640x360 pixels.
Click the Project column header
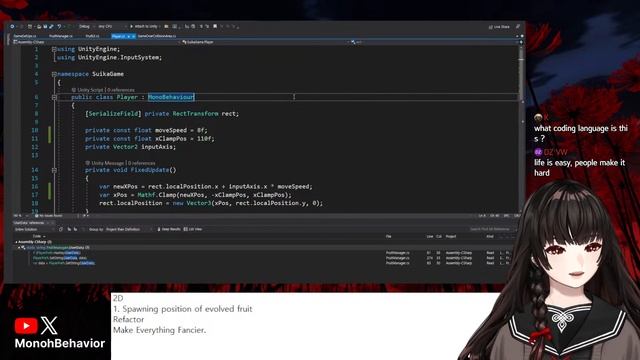click(451, 236)
